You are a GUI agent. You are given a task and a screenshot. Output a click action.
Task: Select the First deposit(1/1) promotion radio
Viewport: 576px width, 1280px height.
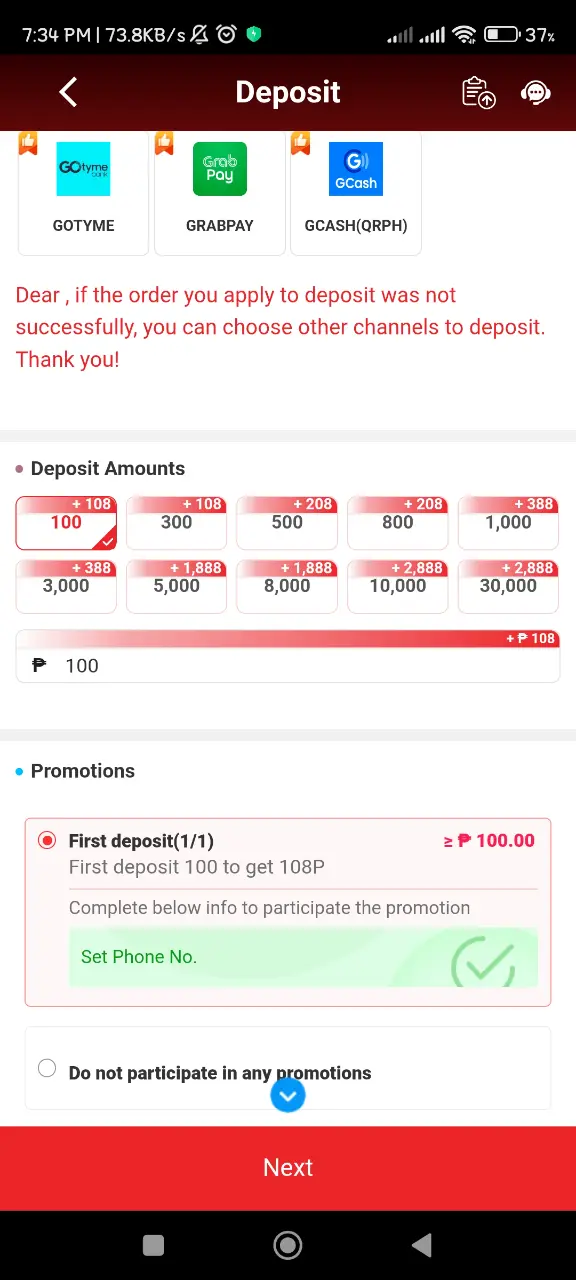(47, 840)
